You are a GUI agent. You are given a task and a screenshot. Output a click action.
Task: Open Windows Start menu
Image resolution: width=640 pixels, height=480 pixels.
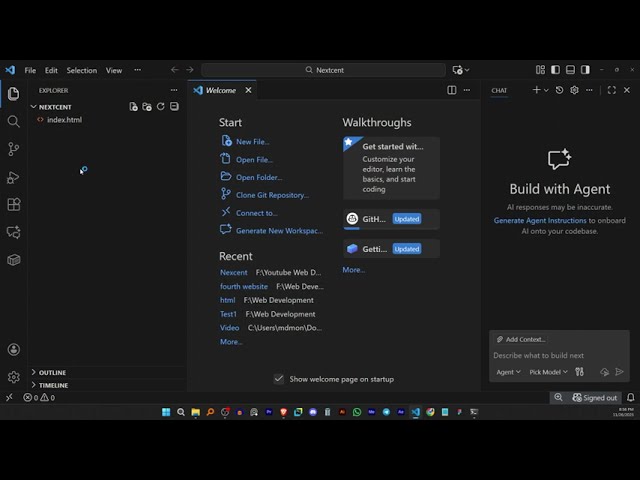pos(166,412)
